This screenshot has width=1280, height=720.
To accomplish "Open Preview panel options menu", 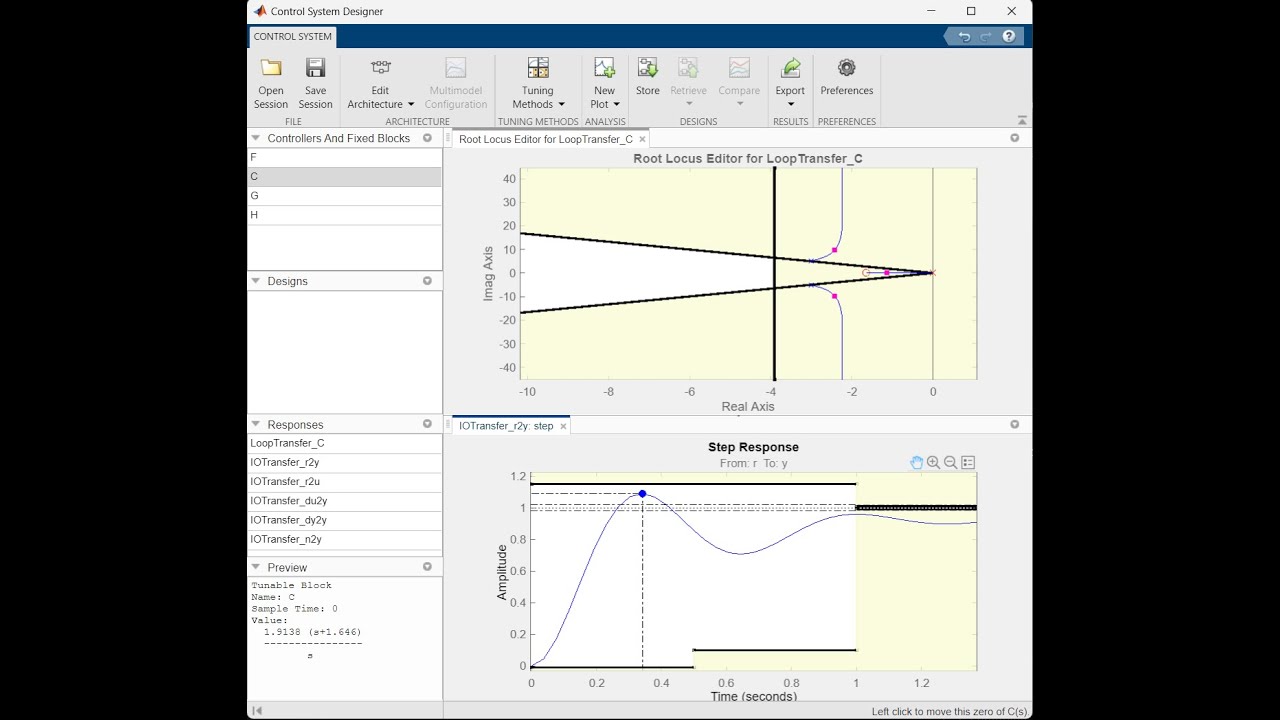I will point(428,567).
